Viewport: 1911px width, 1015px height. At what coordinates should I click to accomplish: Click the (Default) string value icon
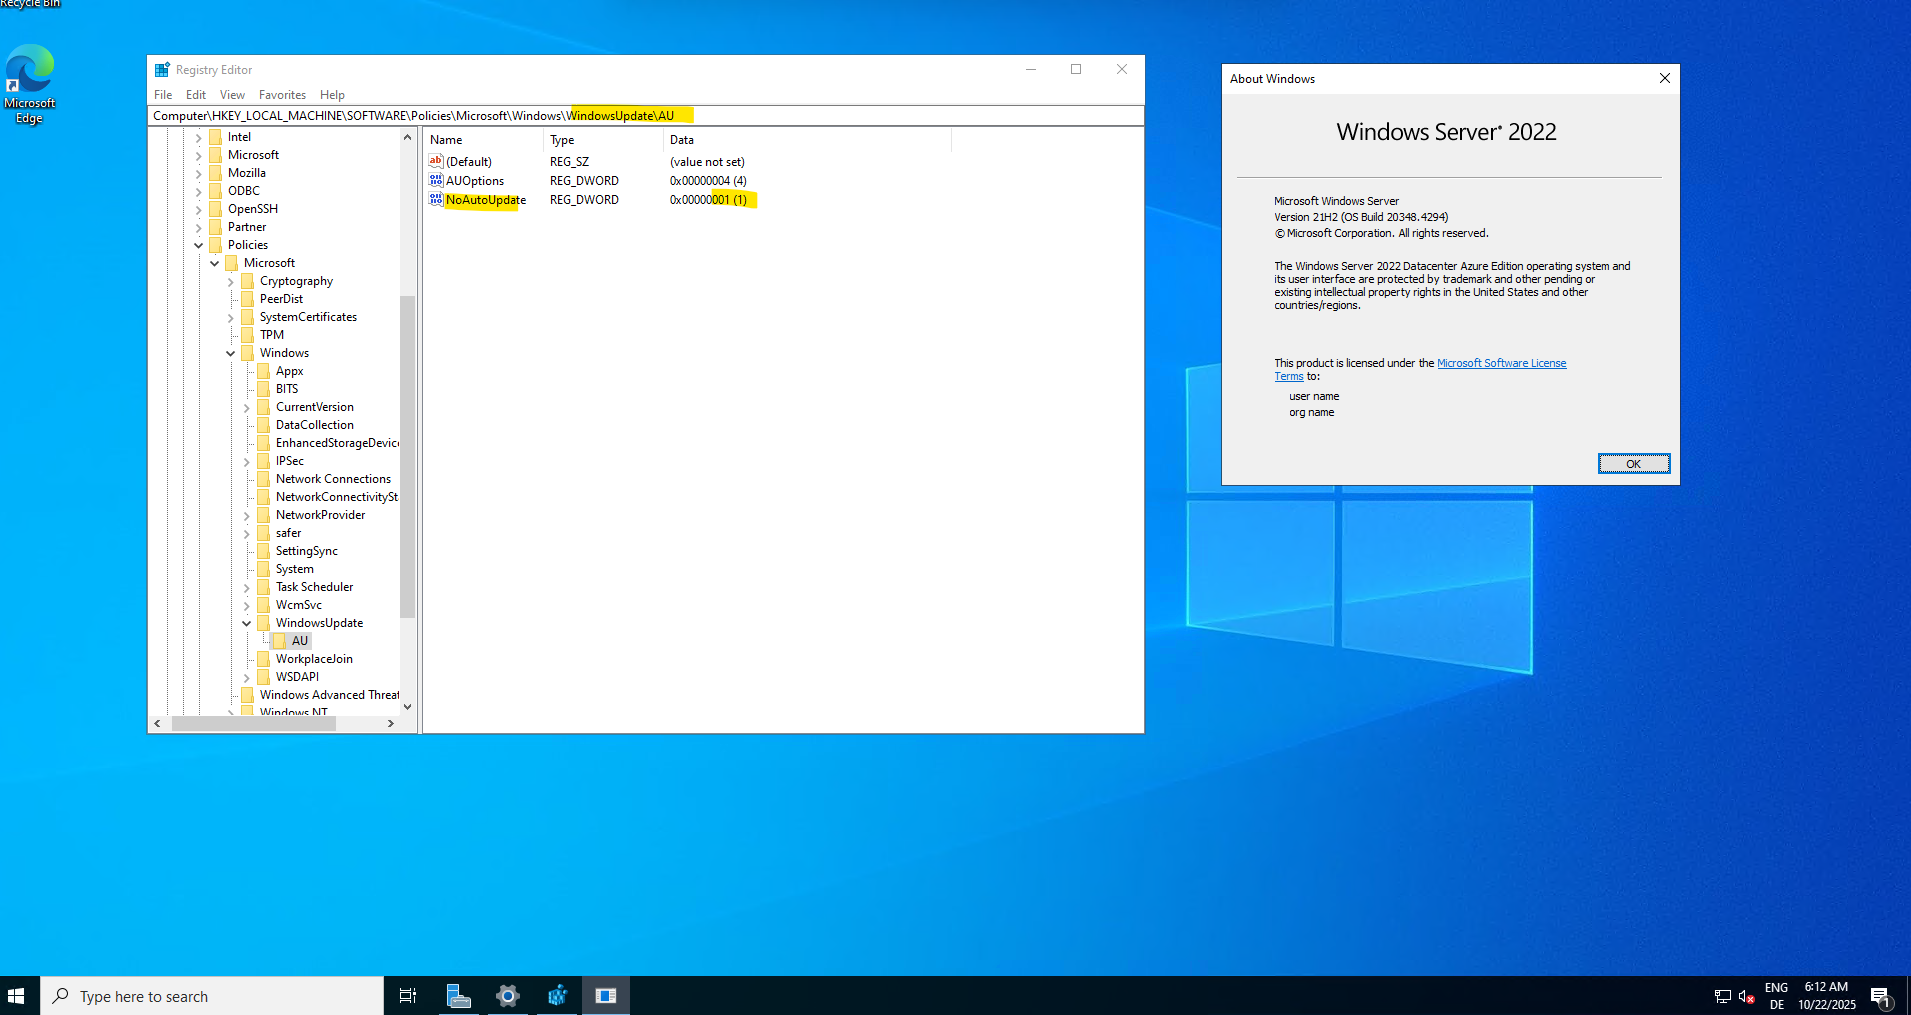[x=435, y=162]
